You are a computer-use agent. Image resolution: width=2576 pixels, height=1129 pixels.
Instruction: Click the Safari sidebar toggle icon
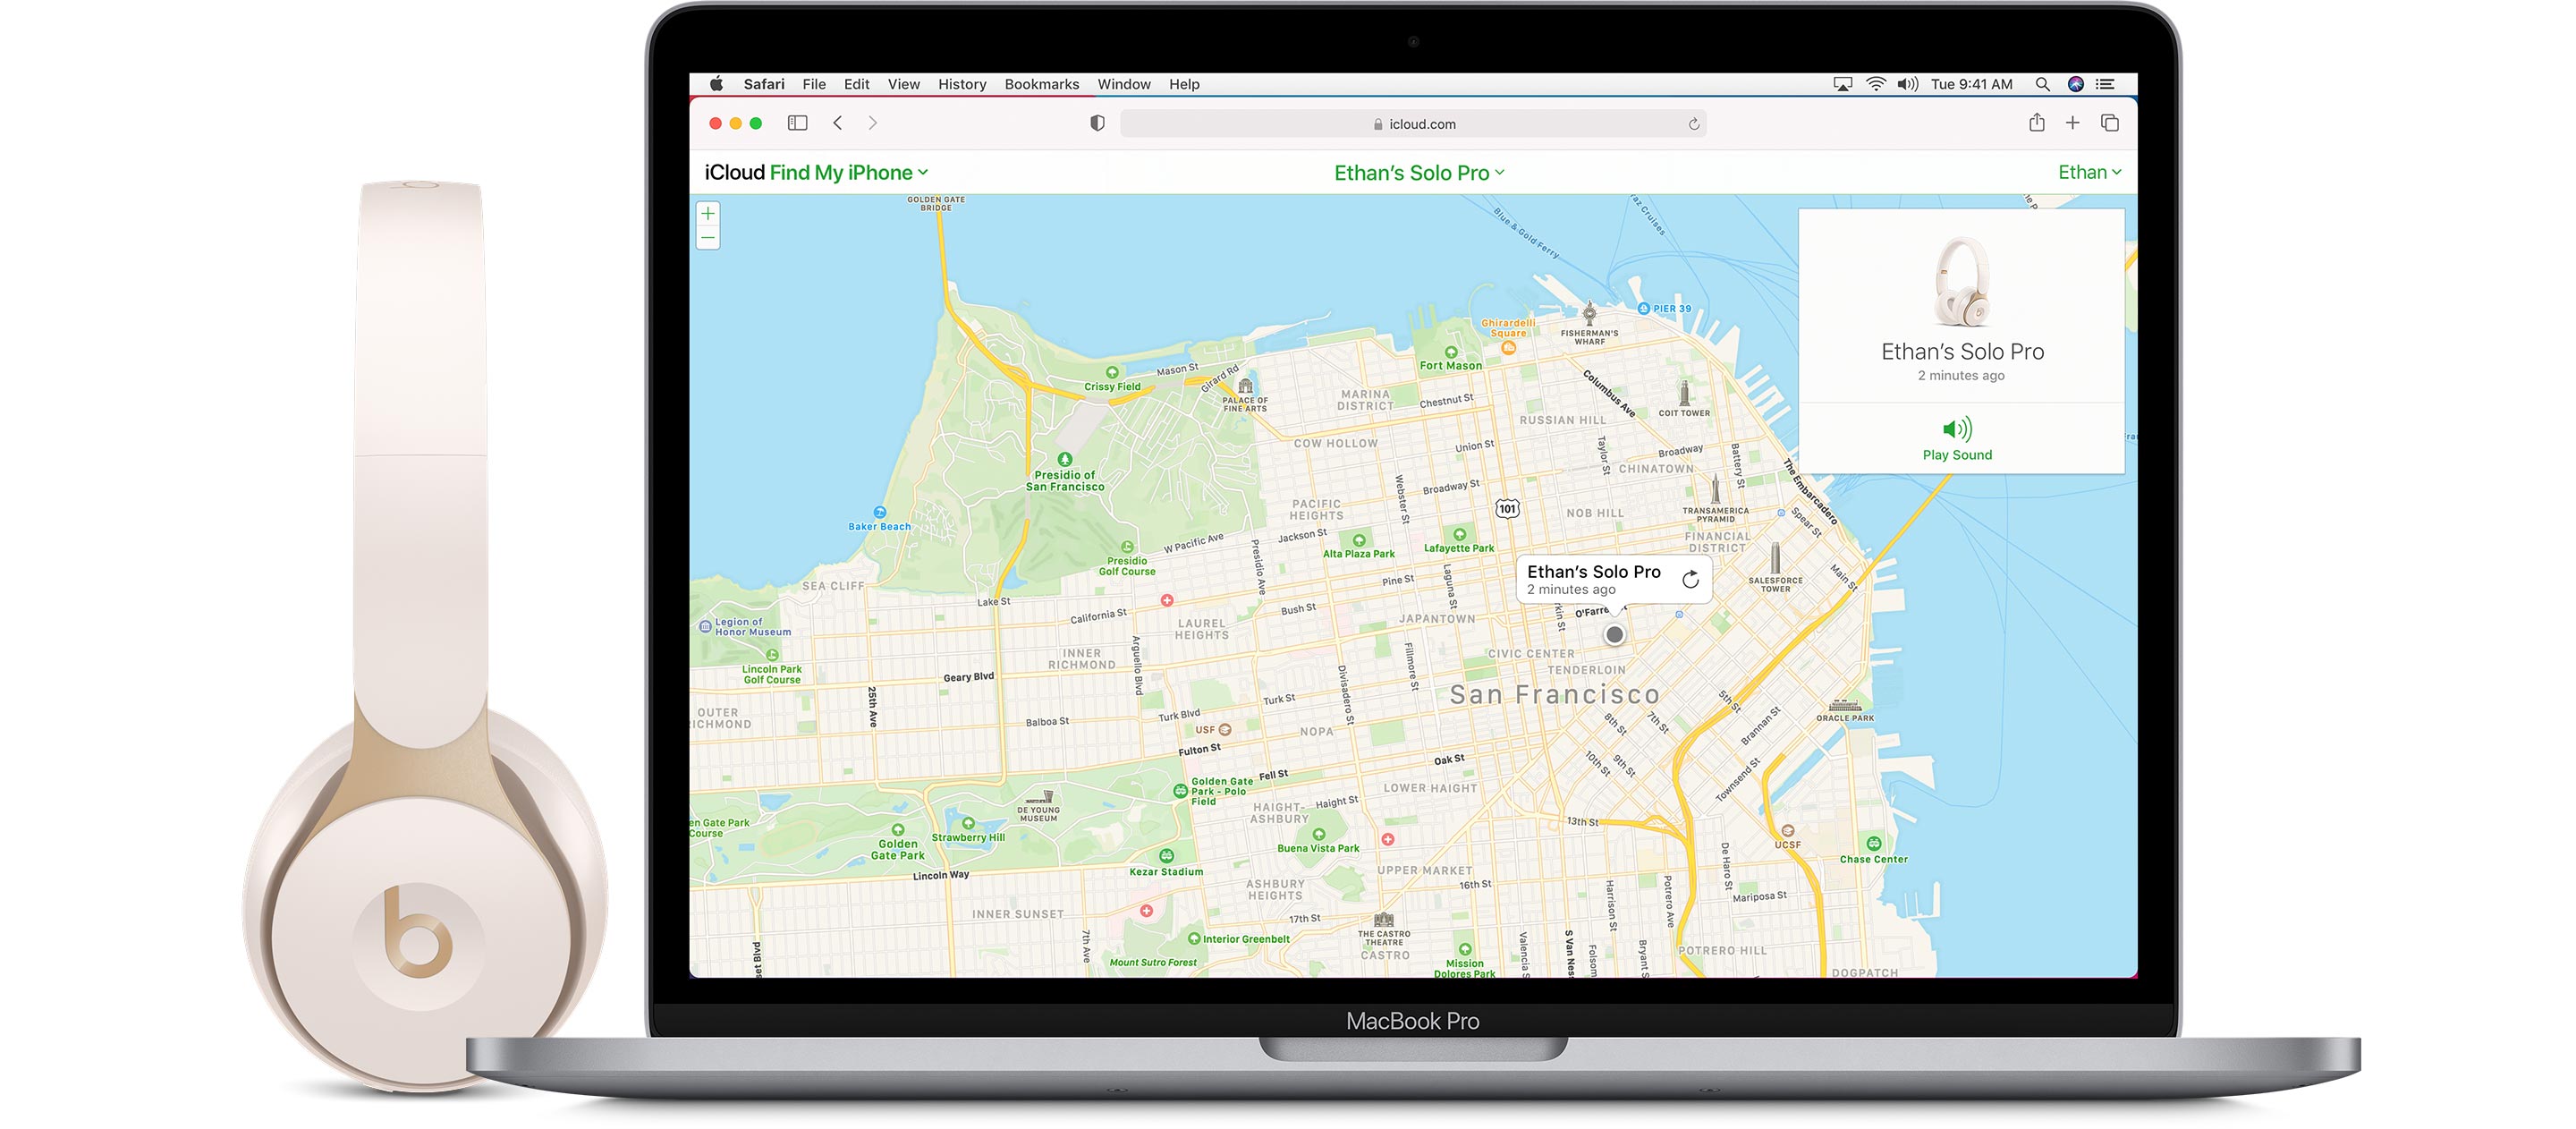pos(797,123)
